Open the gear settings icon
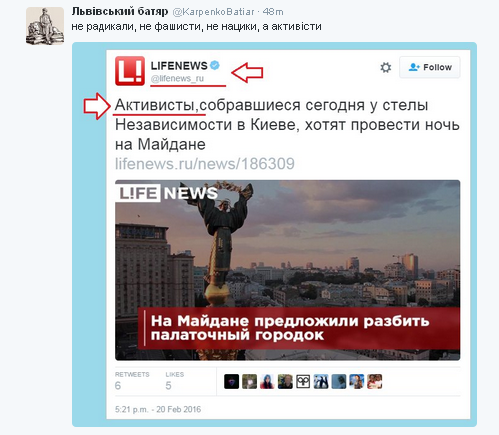Viewport: 499px width, 435px height. coord(386,67)
